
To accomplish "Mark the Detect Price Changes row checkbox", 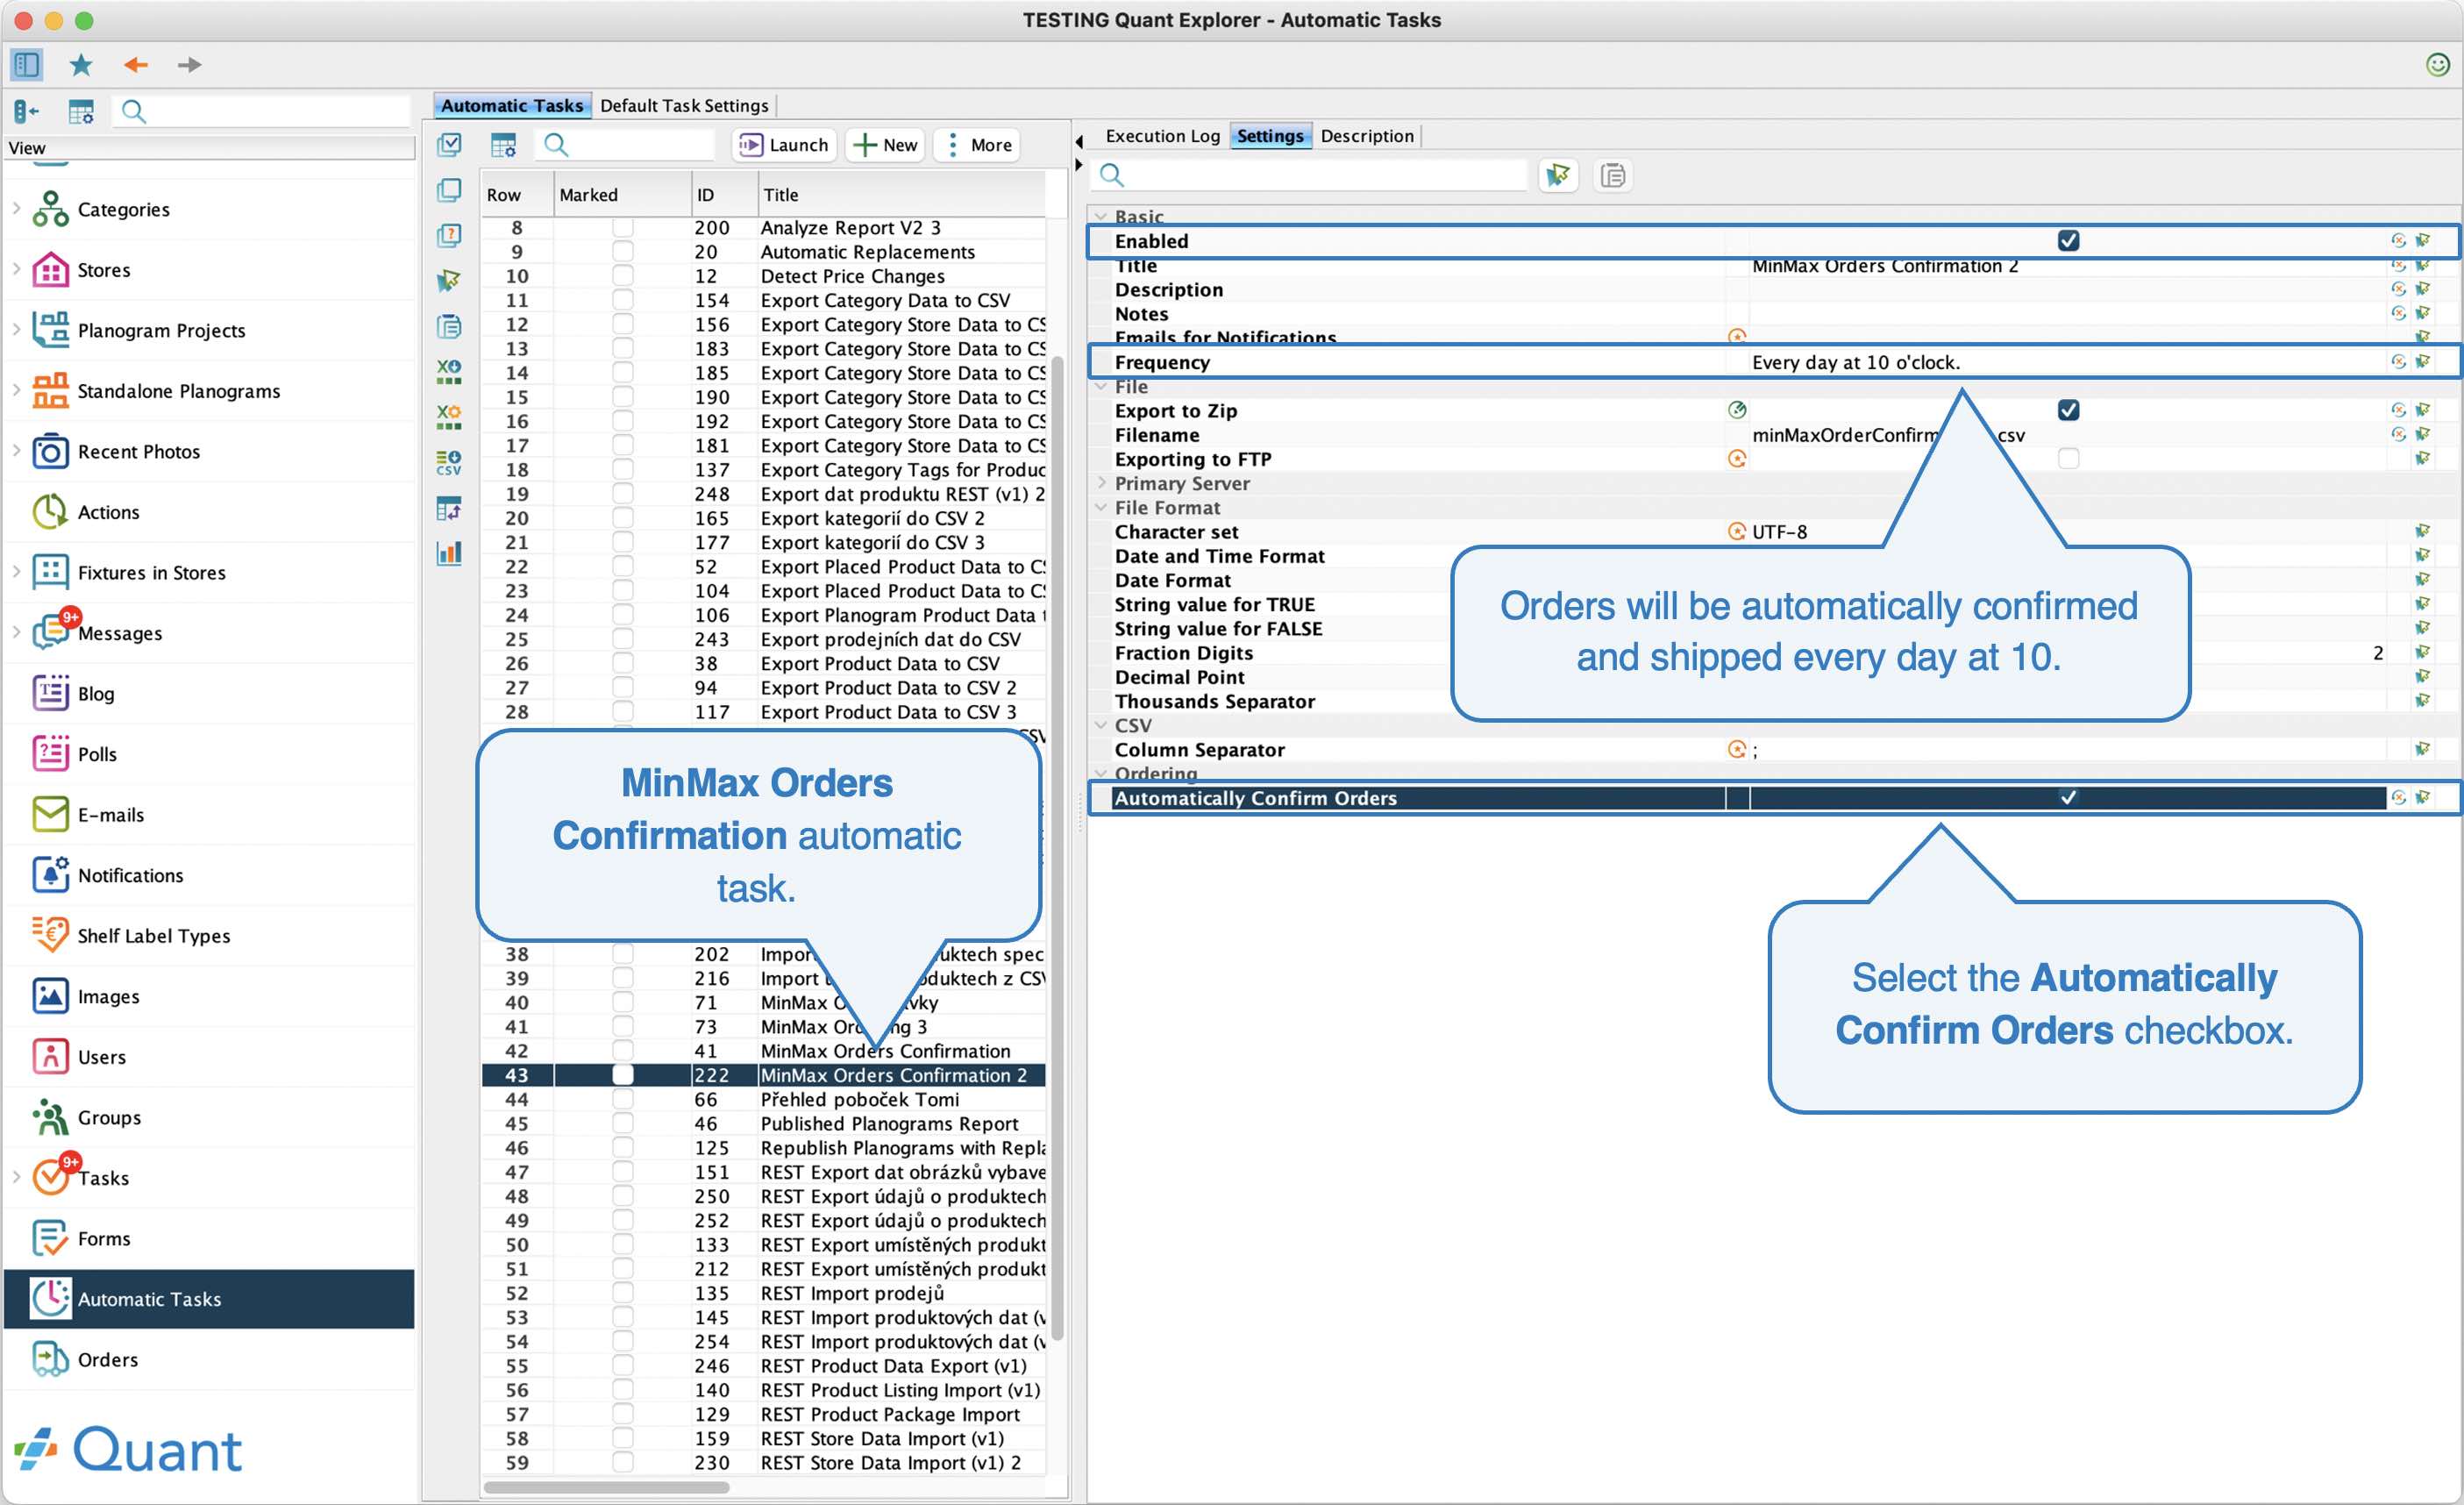I will (622, 276).
